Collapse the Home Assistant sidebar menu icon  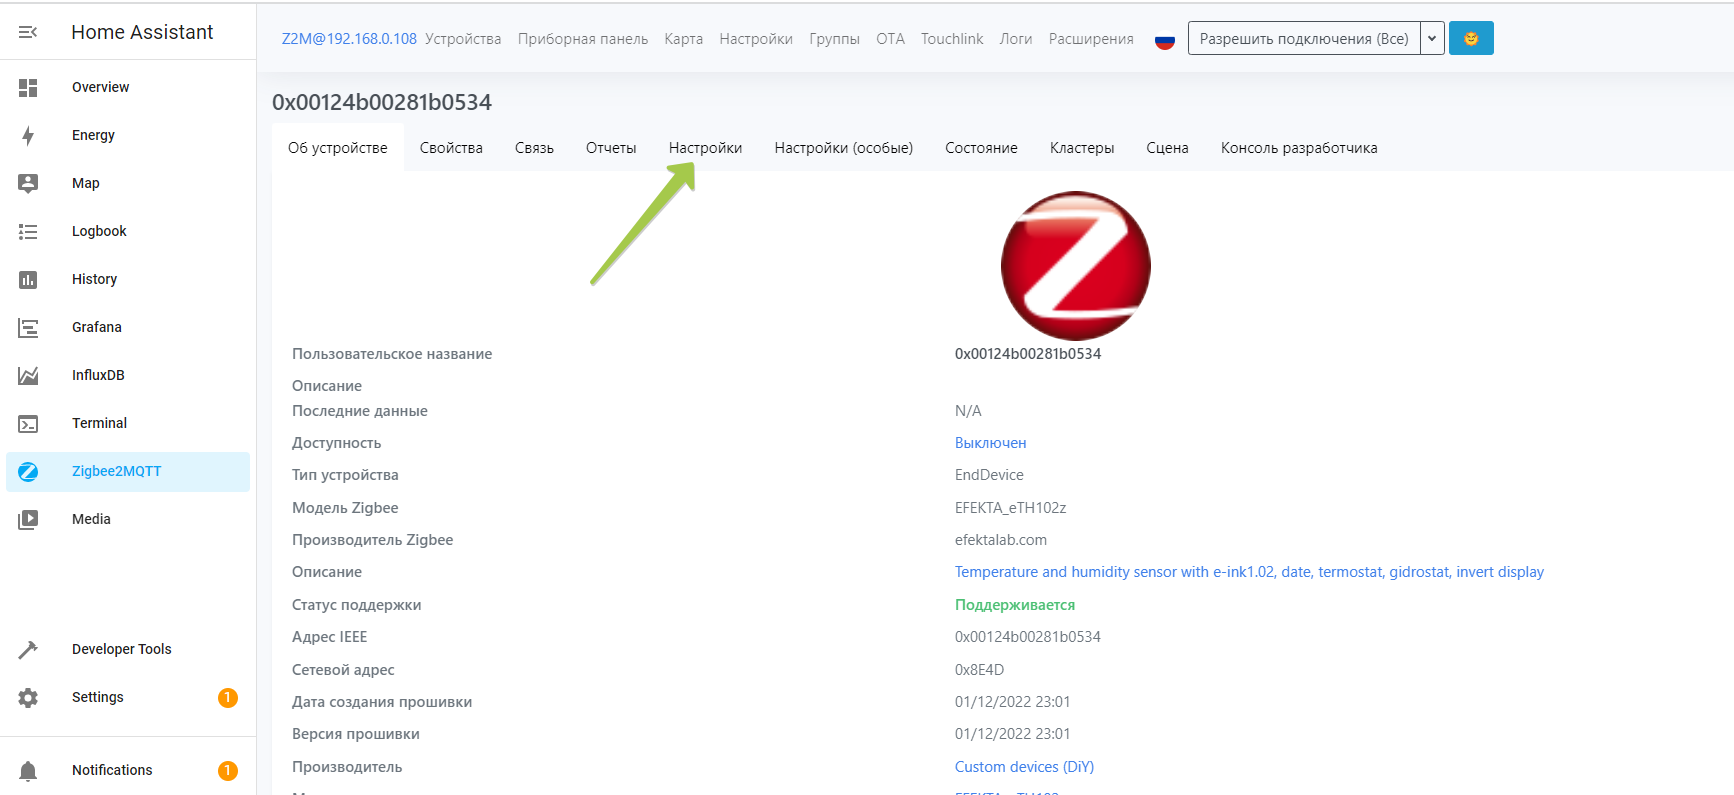(x=28, y=32)
